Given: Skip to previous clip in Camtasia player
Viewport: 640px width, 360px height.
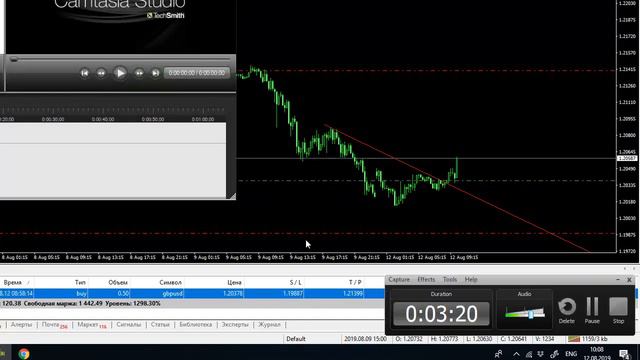Looking at the screenshot, I should pos(84,73).
